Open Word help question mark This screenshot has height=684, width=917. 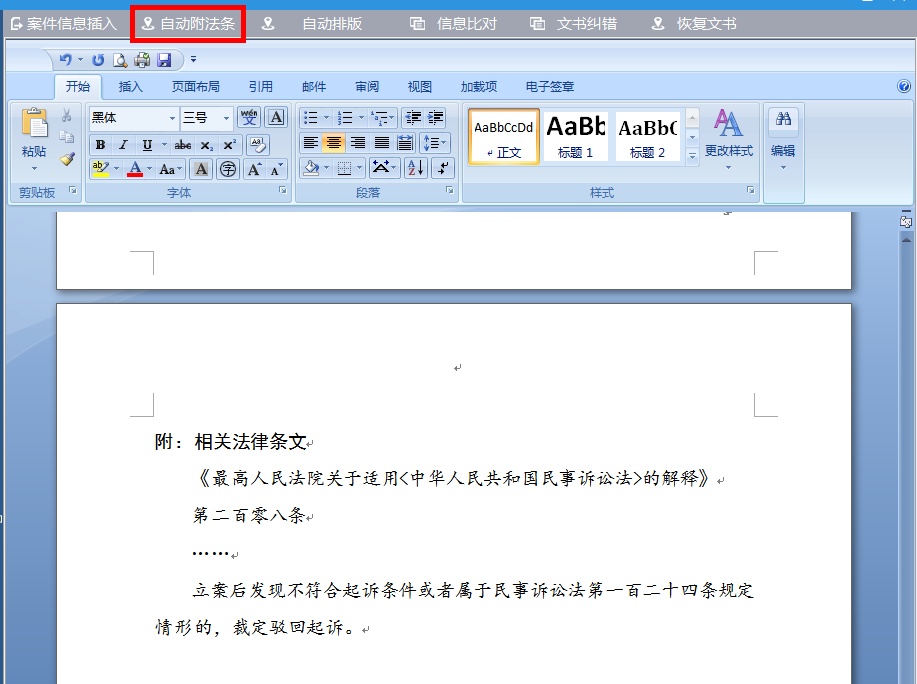[904, 87]
